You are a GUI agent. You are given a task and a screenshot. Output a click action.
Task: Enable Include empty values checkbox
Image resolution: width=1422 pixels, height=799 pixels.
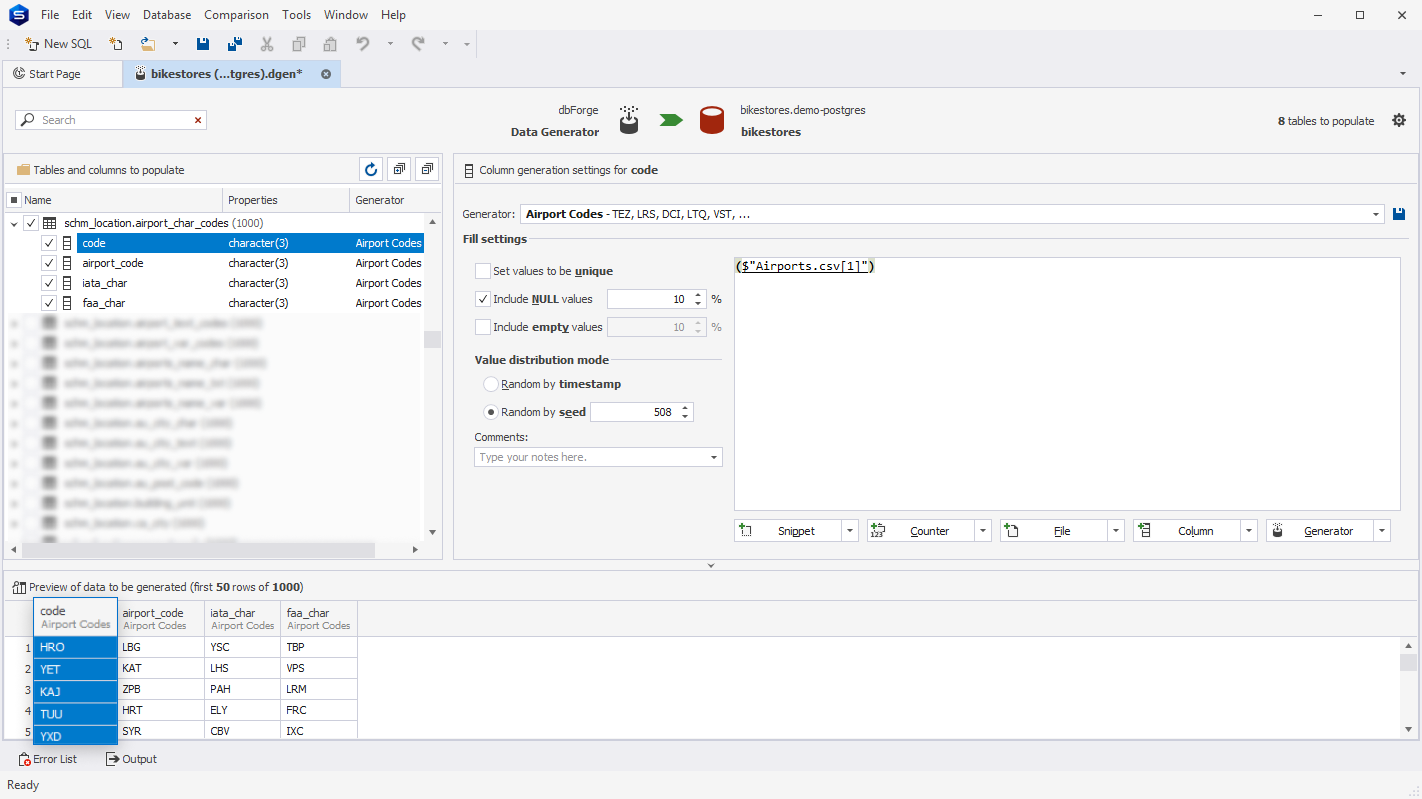tap(483, 327)
